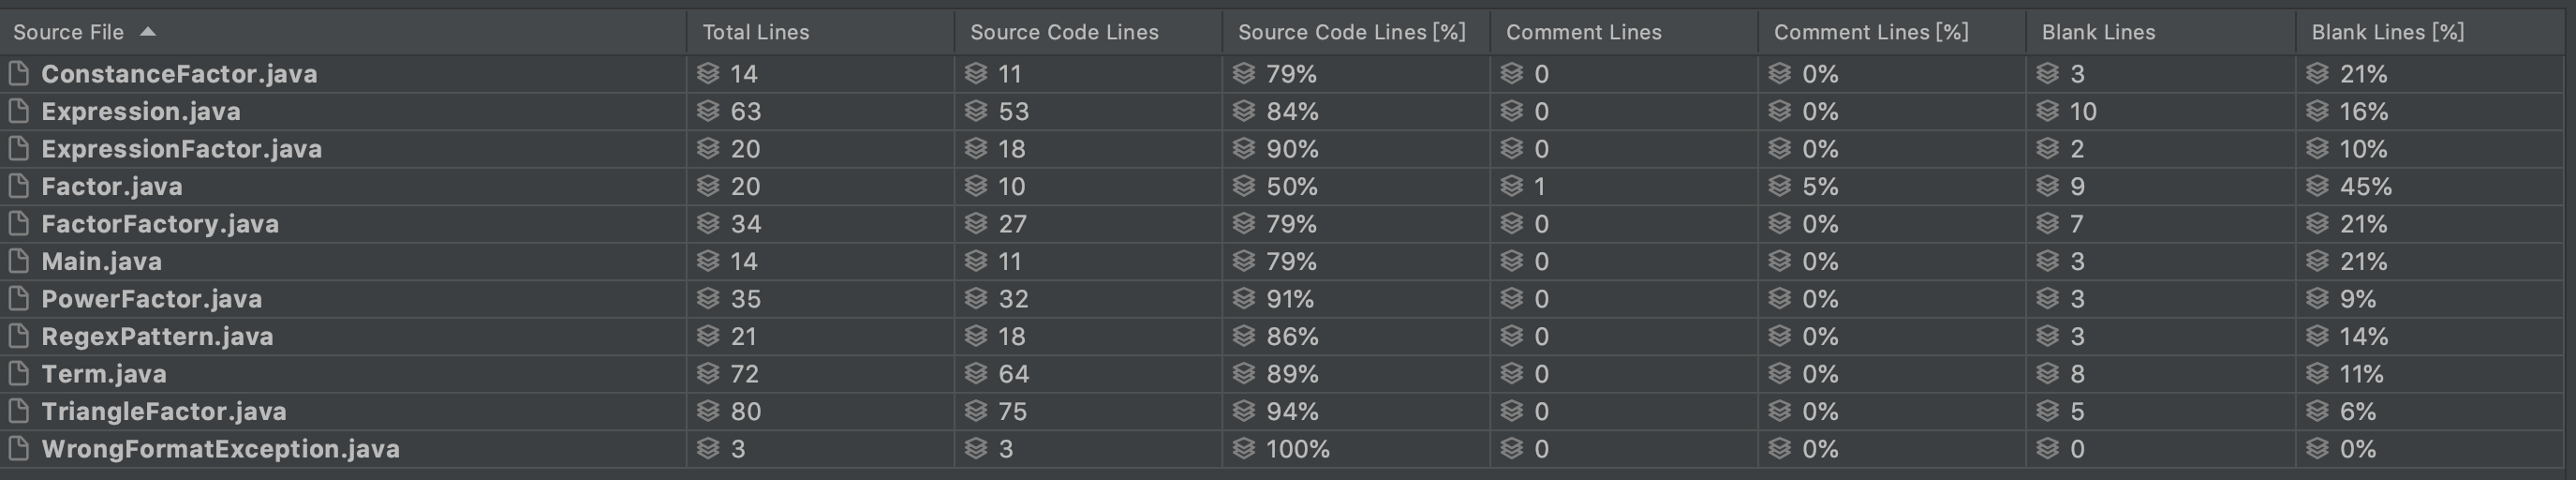Click the file icon beside WrongFormatException.java

coord(18,449)
